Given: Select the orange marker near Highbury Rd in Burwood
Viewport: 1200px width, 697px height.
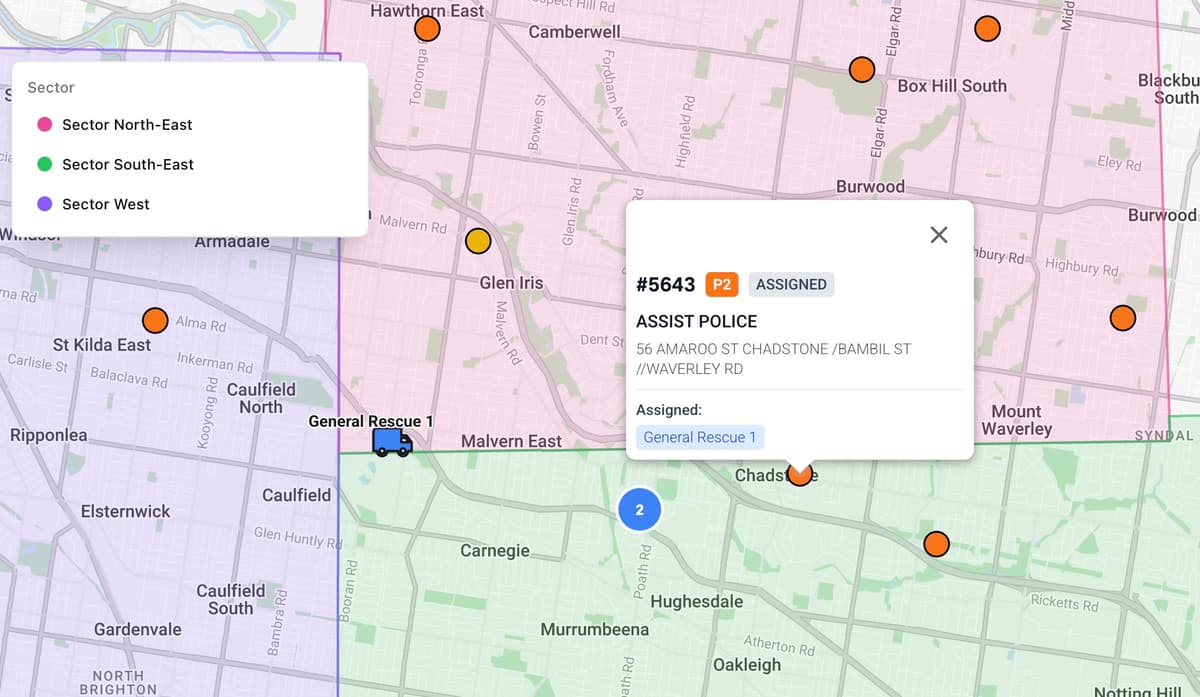Looking at the screenshot, I should point(1123,318).
